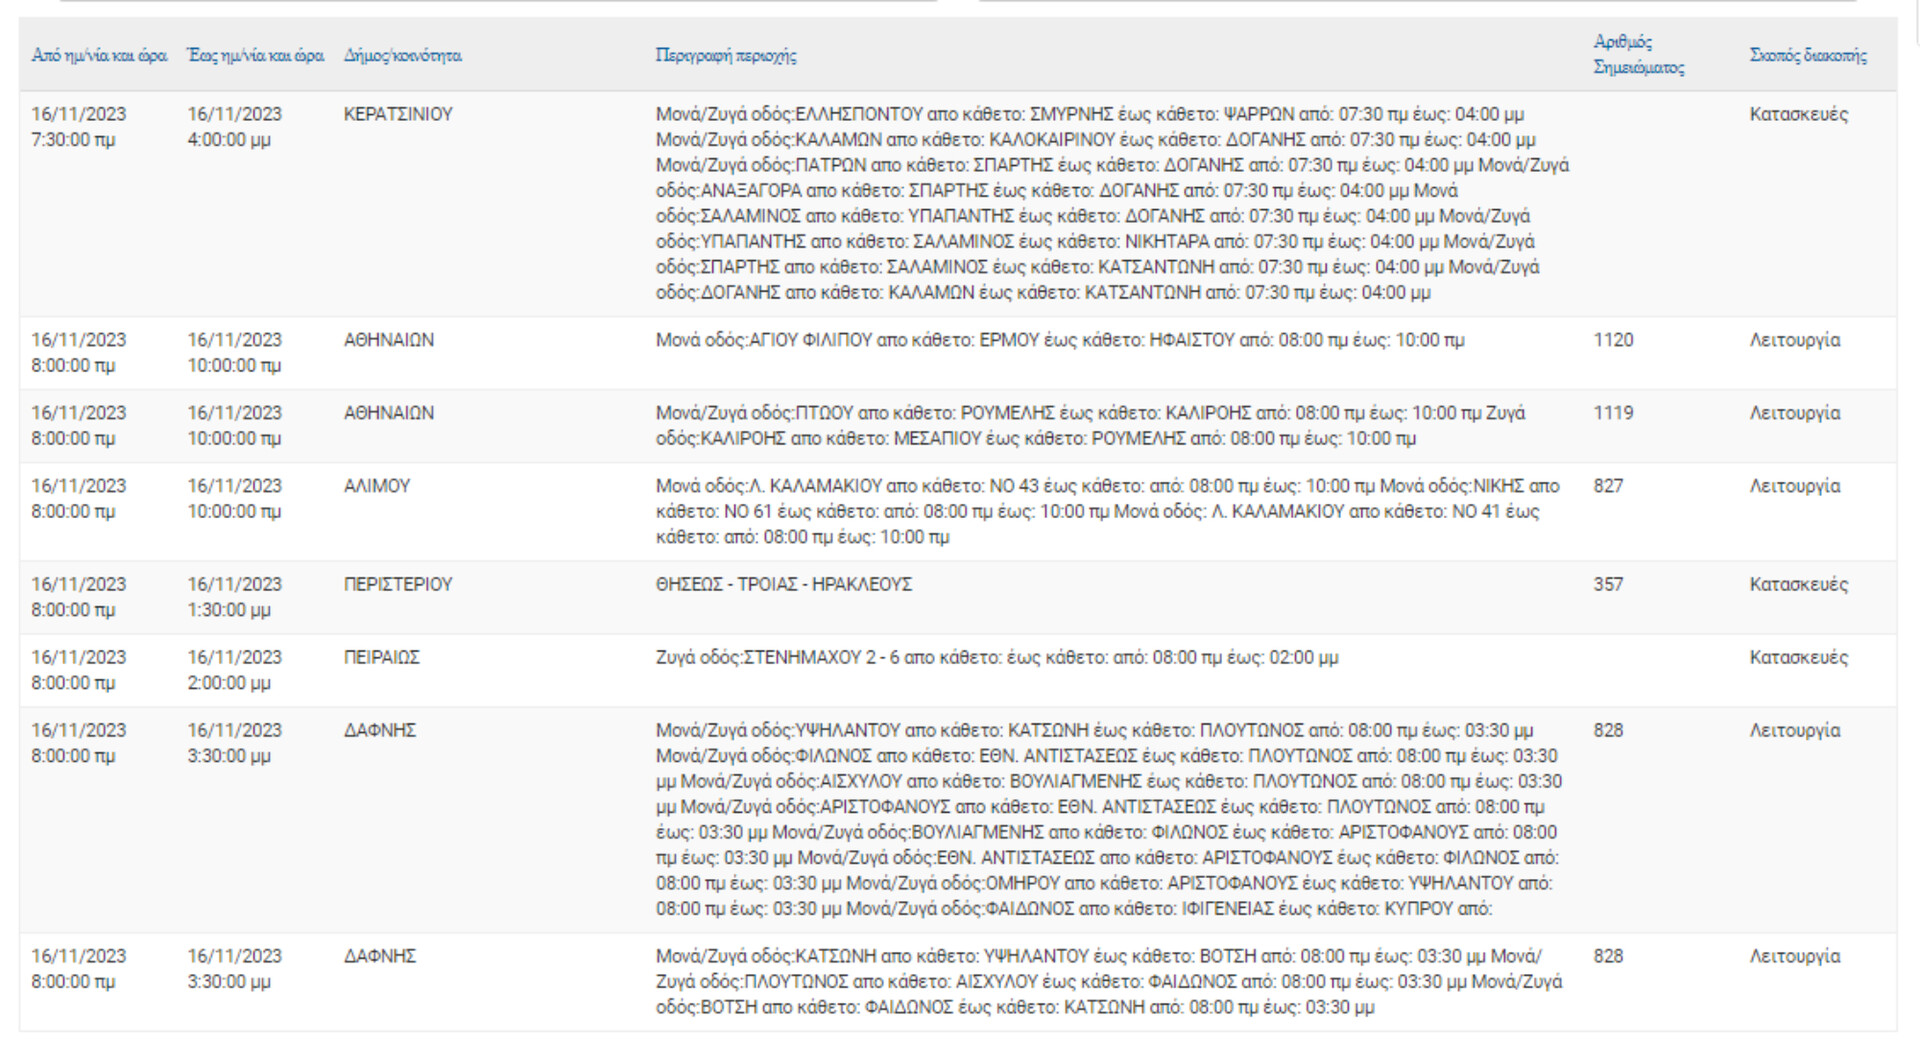Select the ΠΕΙΡΑΙΩΣ municipality cell
Image resolution: width=1920 pixels, height=1044 pixels.
coord(382,657)
